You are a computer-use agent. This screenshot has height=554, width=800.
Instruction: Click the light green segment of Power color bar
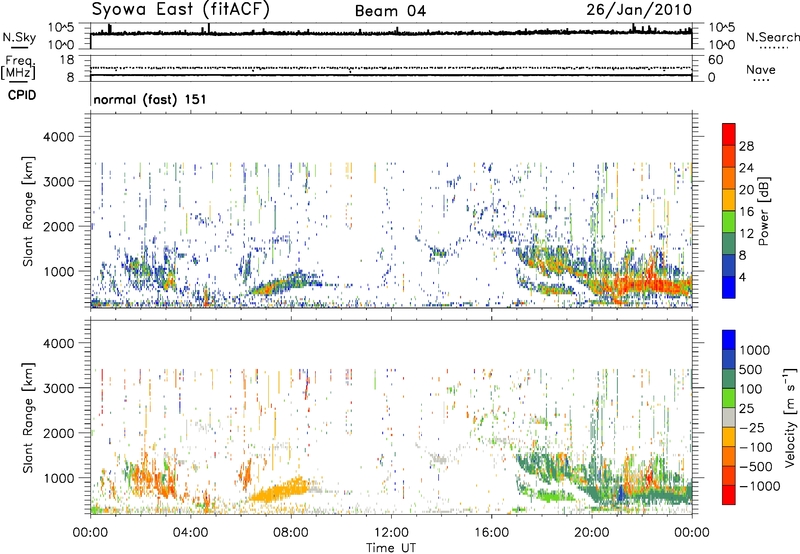coord(729,222)
